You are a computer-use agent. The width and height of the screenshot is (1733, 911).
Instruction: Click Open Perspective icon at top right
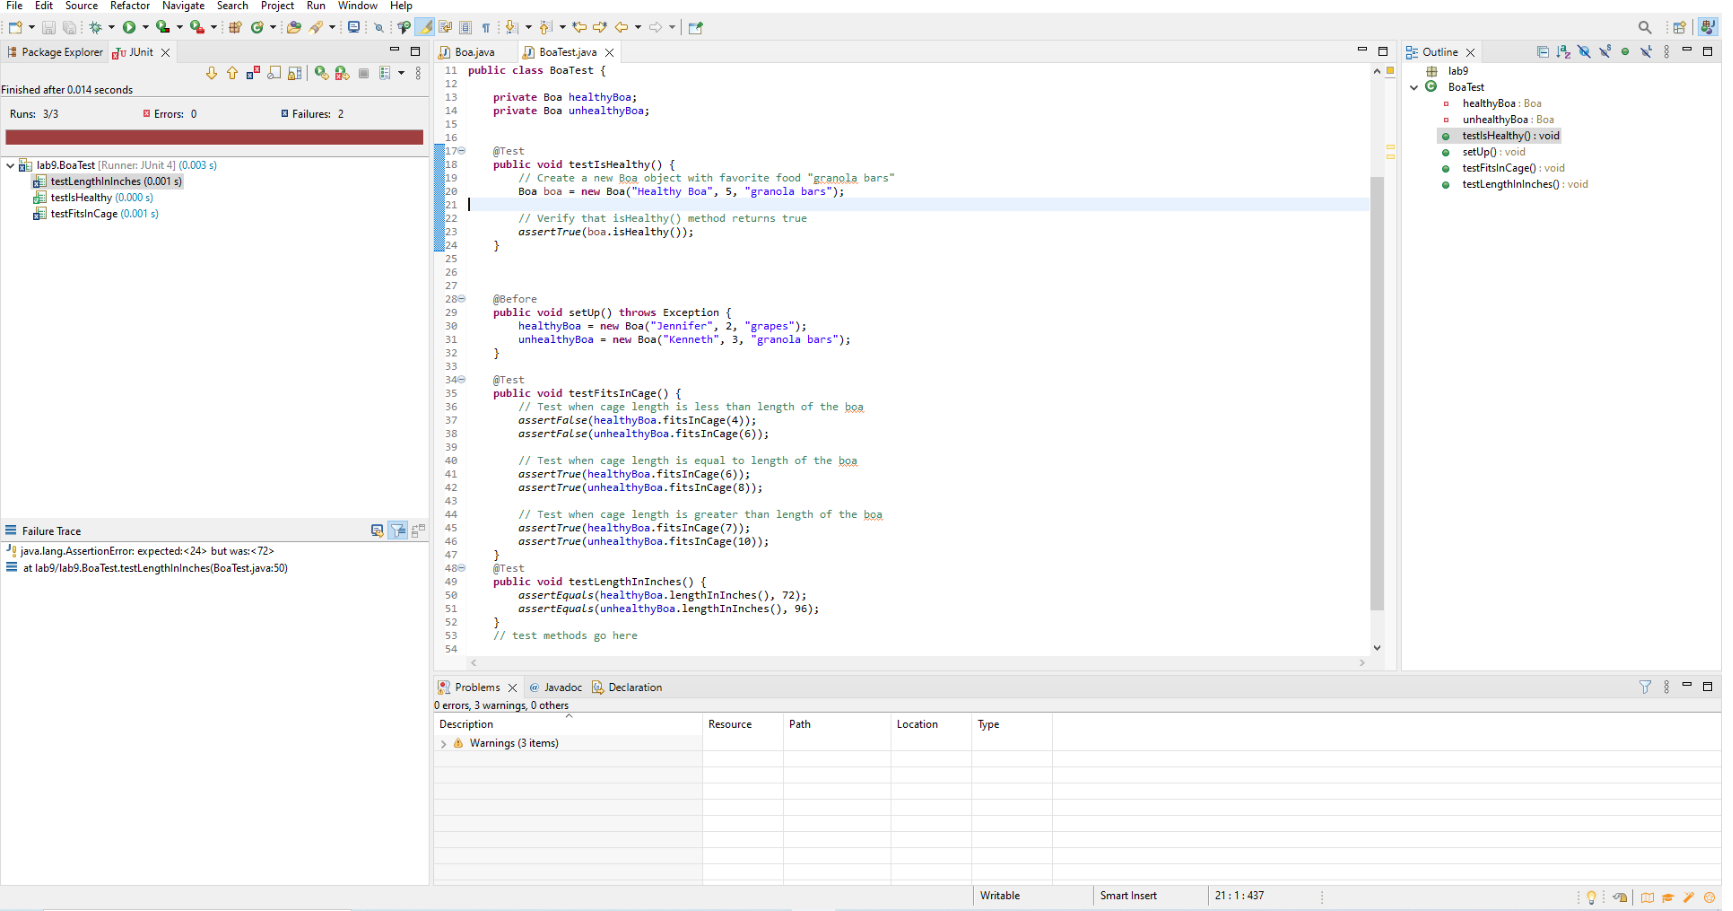(x=1680, y=27)
